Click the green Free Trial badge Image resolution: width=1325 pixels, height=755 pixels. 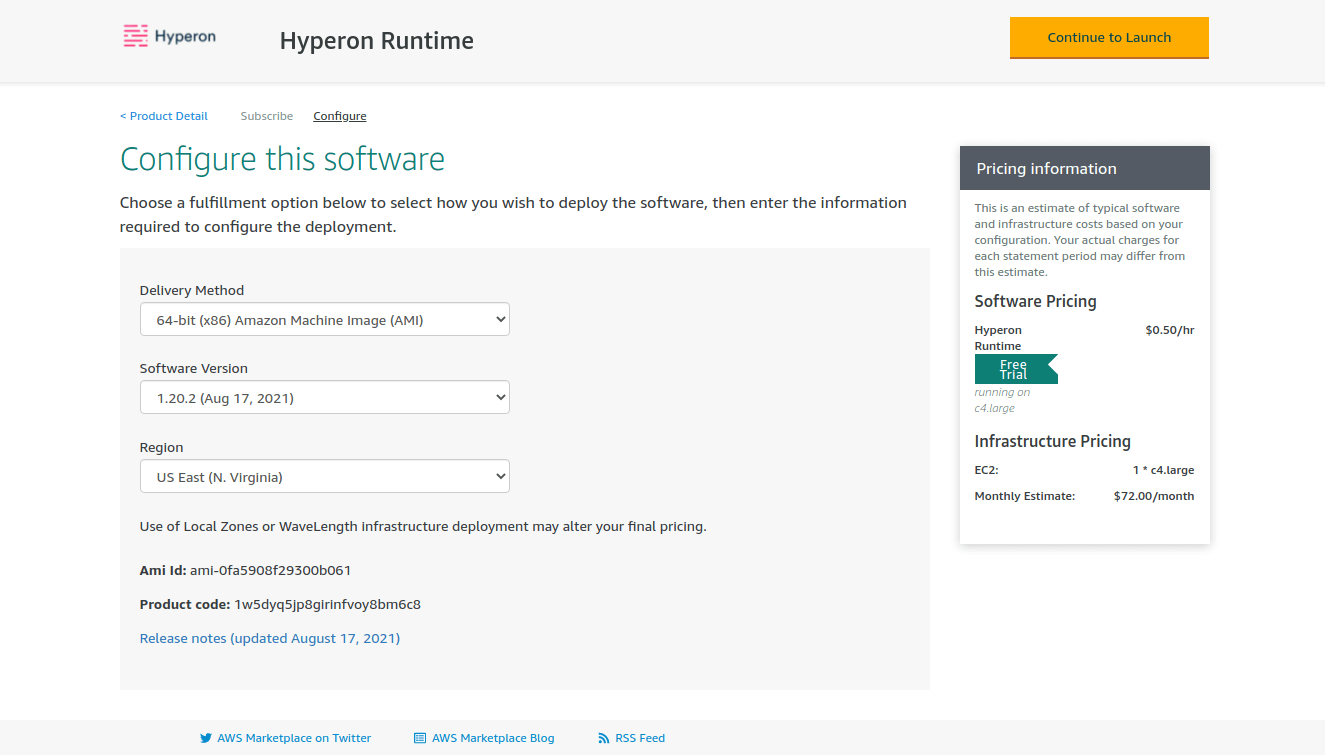1015,369
